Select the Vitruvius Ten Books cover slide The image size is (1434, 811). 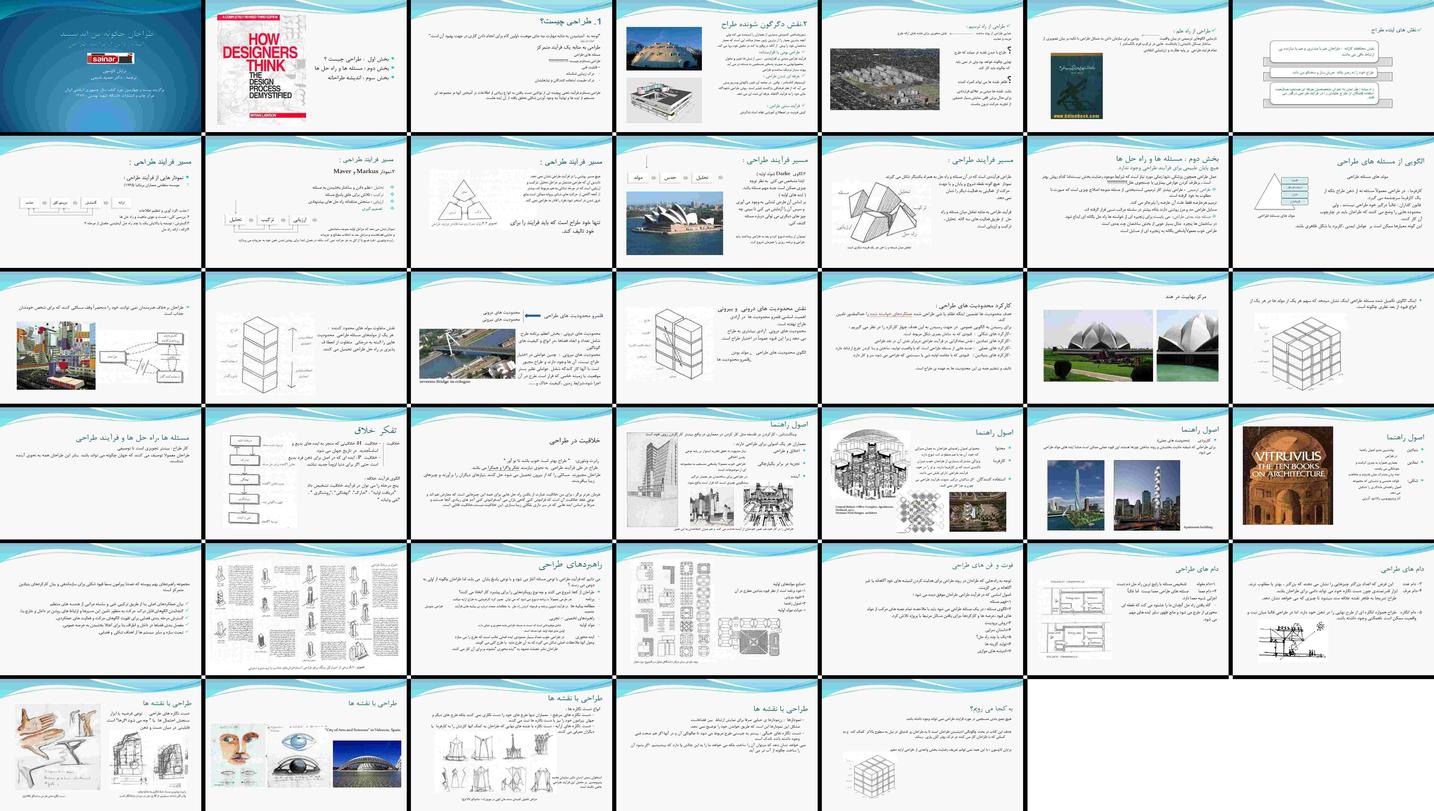tap(1331, 472)
